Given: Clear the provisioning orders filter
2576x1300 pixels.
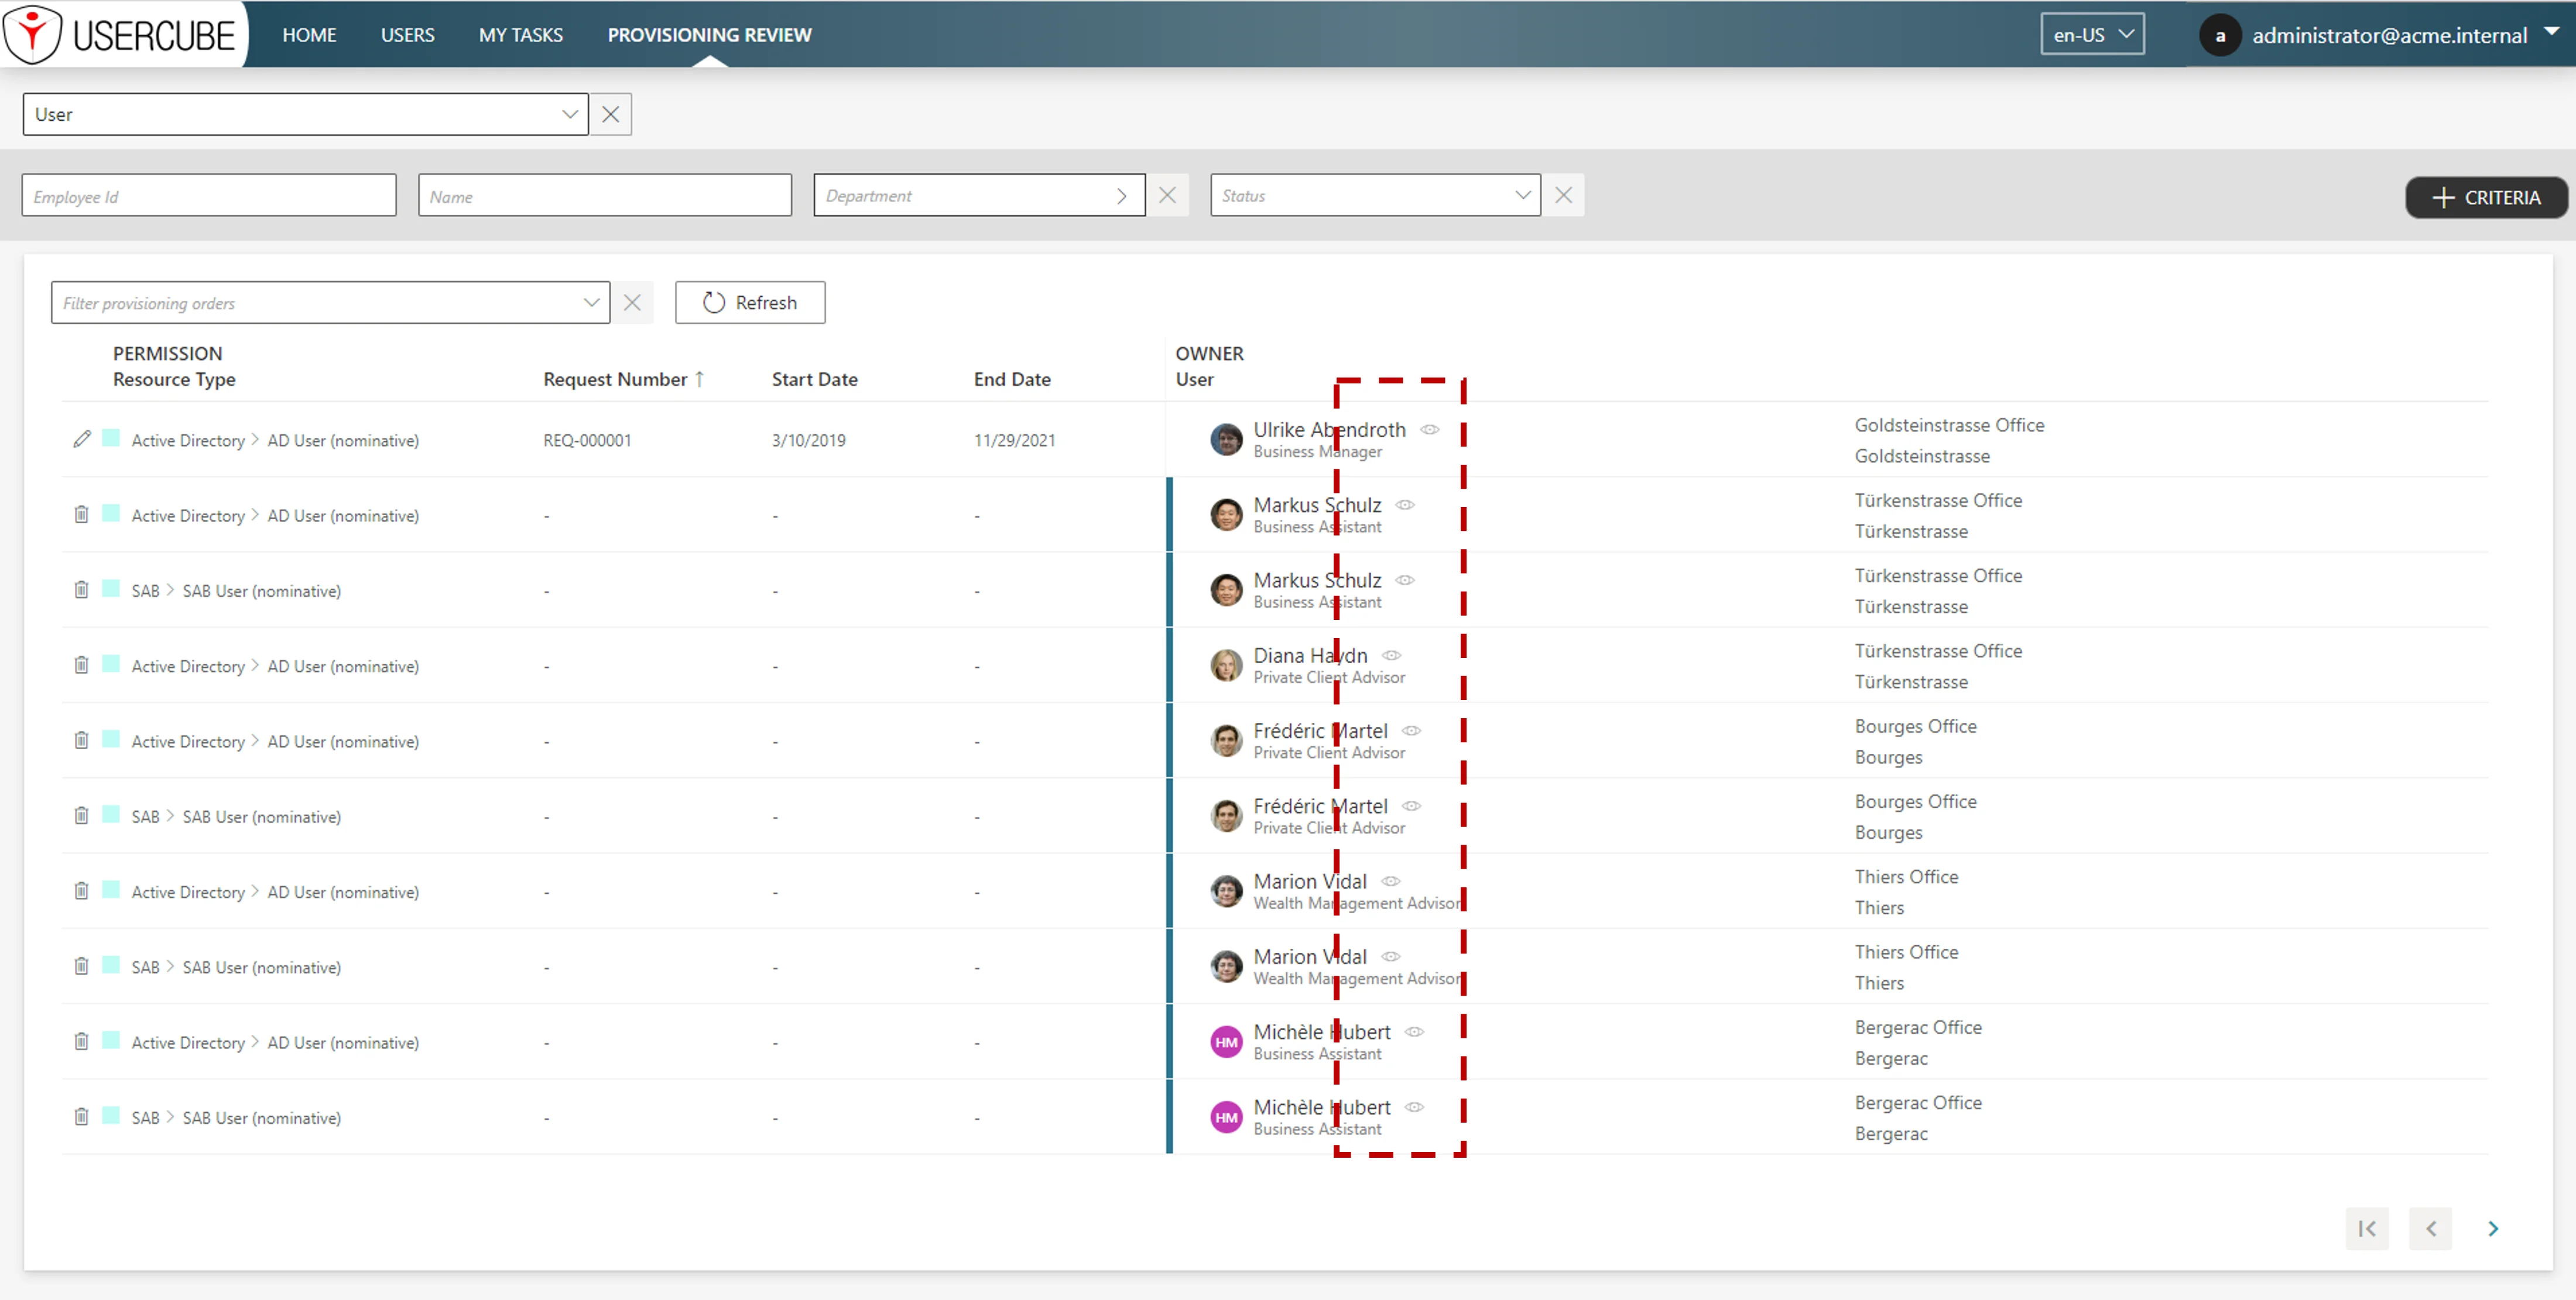Looking at the screenshot, I should [x=632, y=302].
